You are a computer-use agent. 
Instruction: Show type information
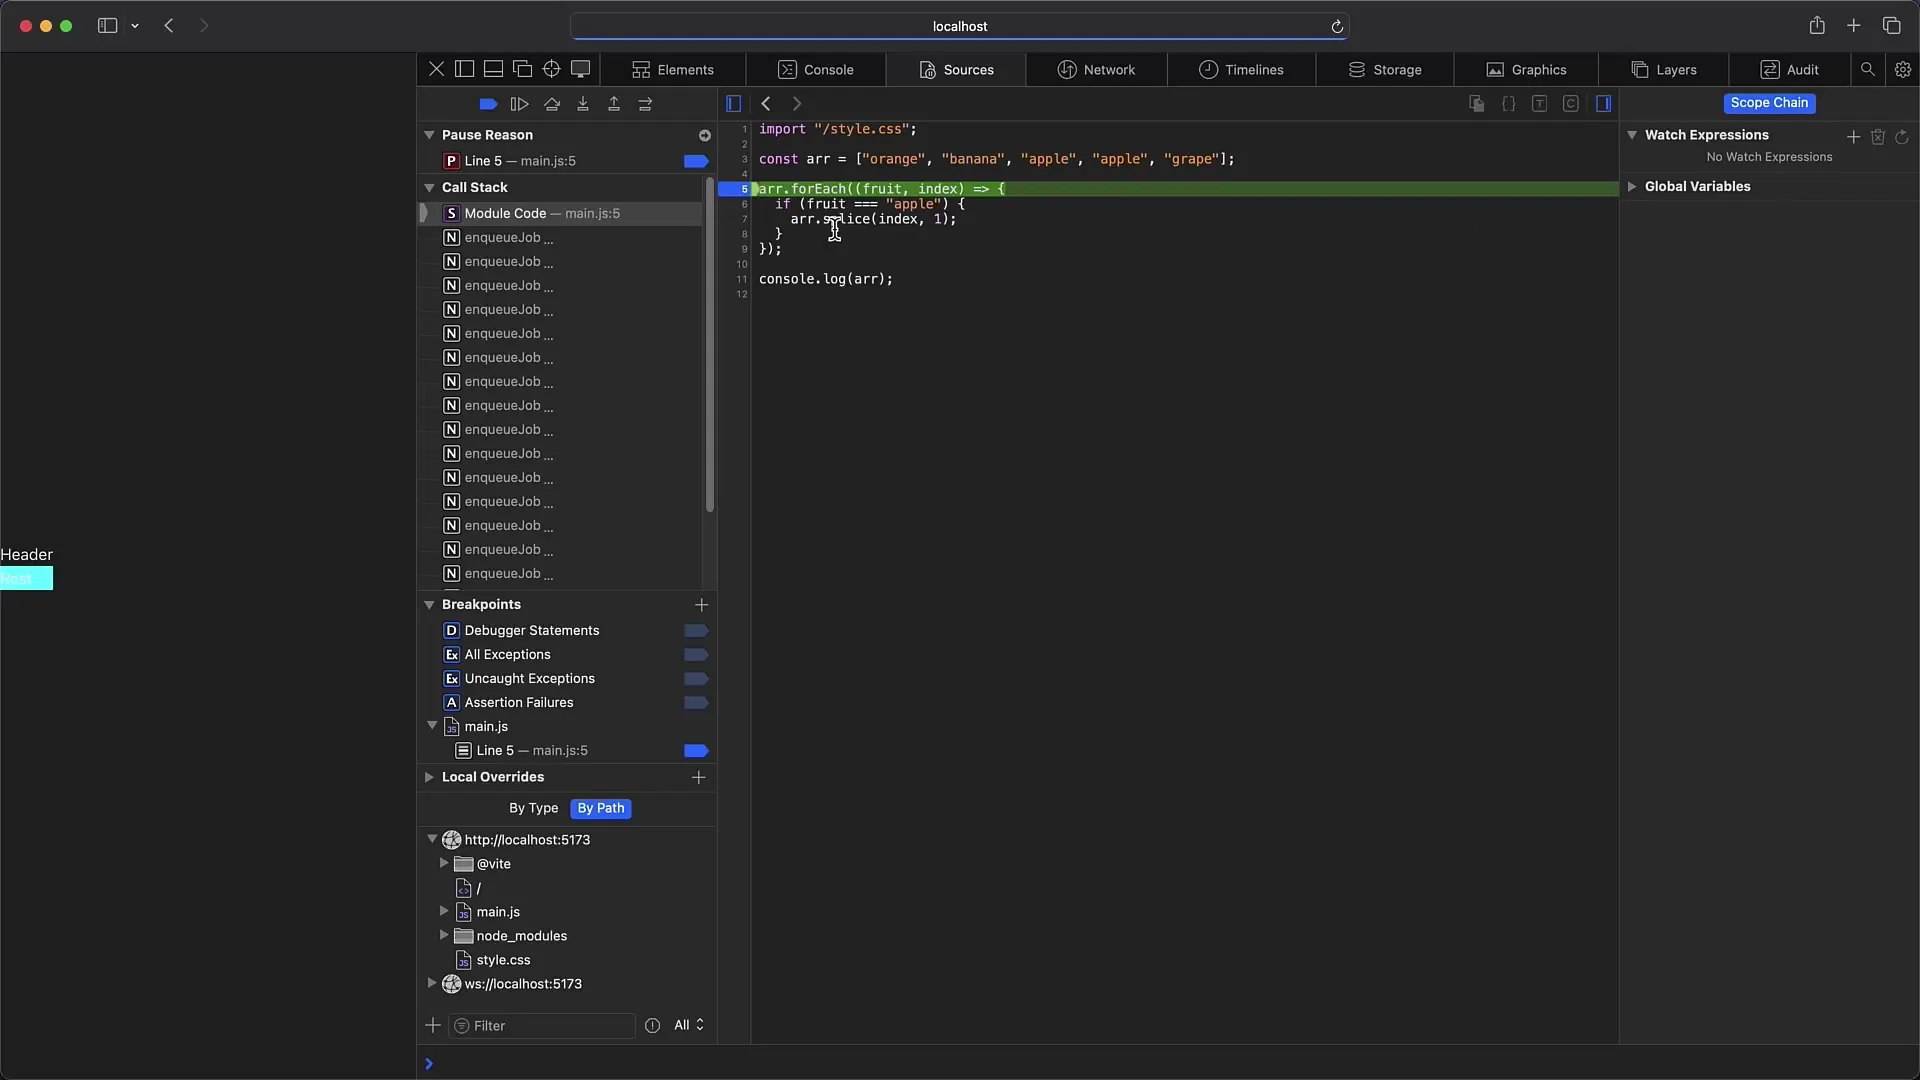click(1539, 104)
